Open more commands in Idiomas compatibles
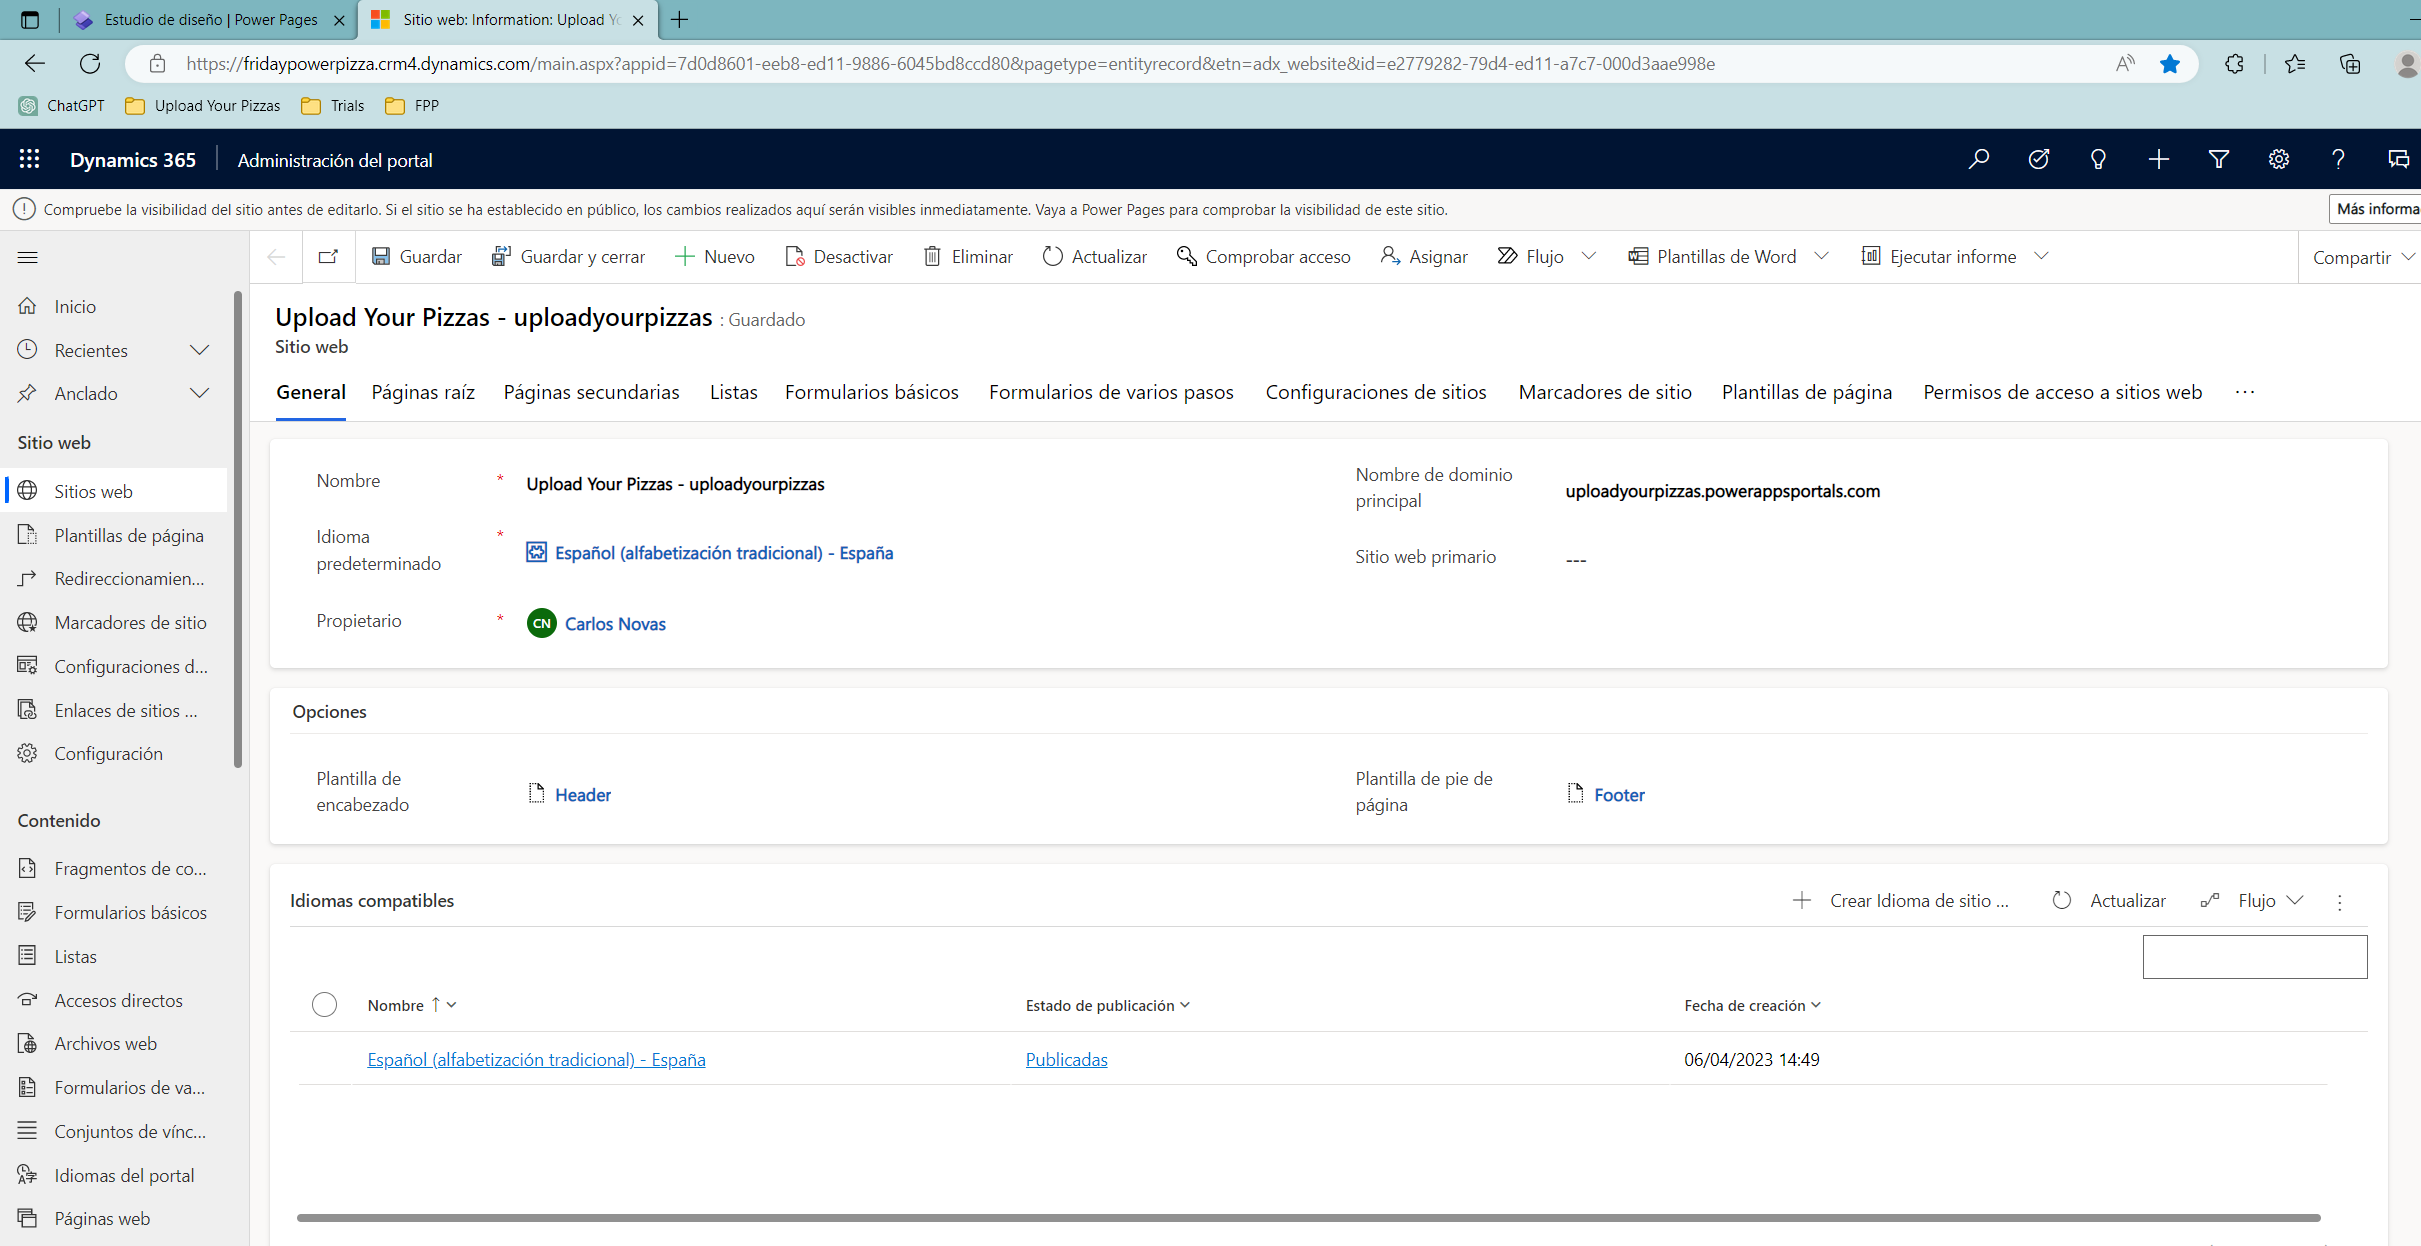Image resolution: width=2421 pixels, height=1246 pixels. pyautogui.click(x=2339, y=901)
